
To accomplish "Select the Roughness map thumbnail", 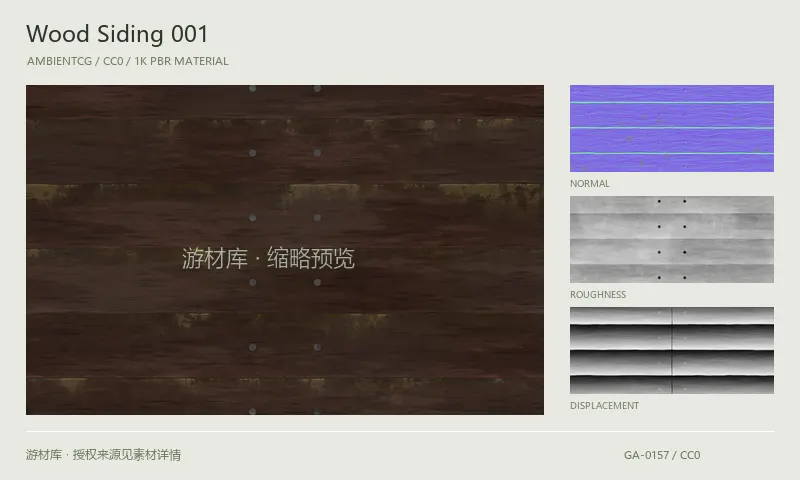I will click(671, 239).
